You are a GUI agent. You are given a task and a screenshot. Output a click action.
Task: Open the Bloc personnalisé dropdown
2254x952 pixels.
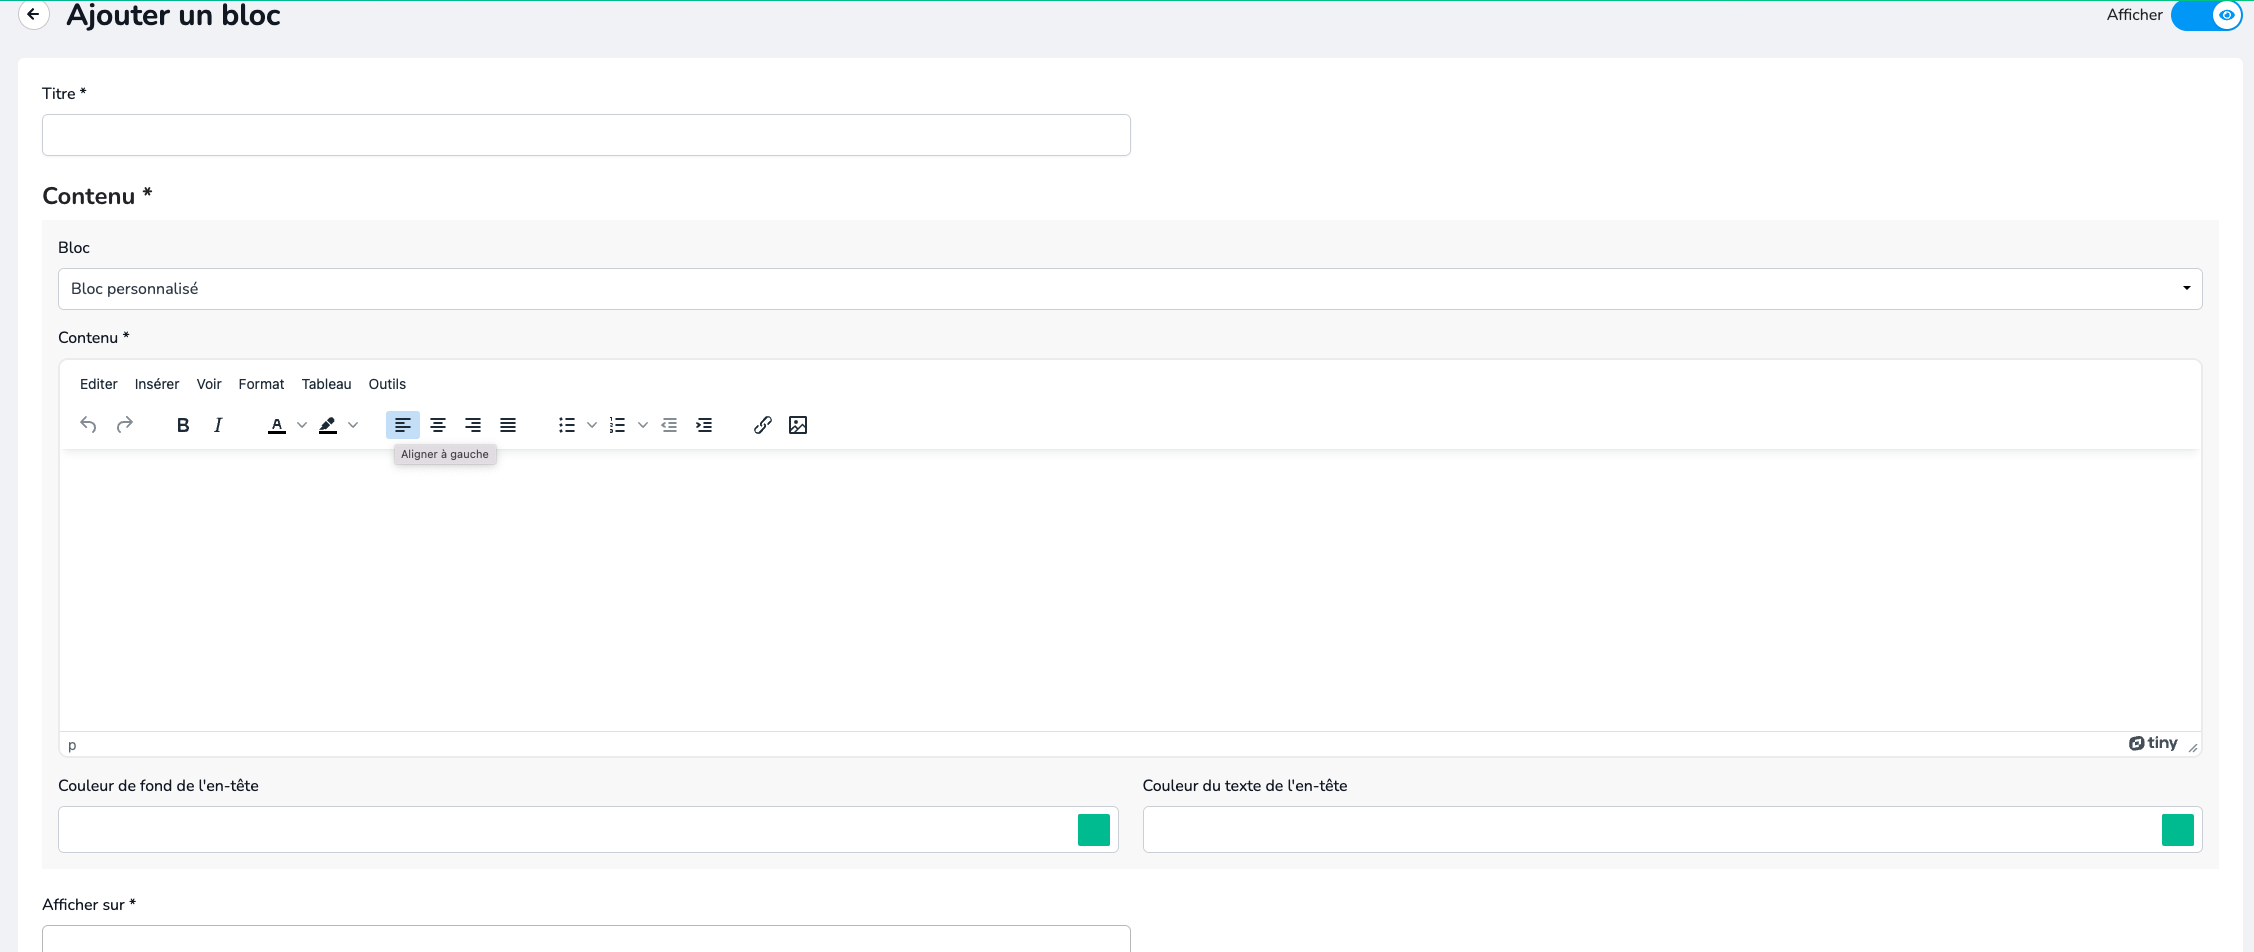click(1130, 289)
